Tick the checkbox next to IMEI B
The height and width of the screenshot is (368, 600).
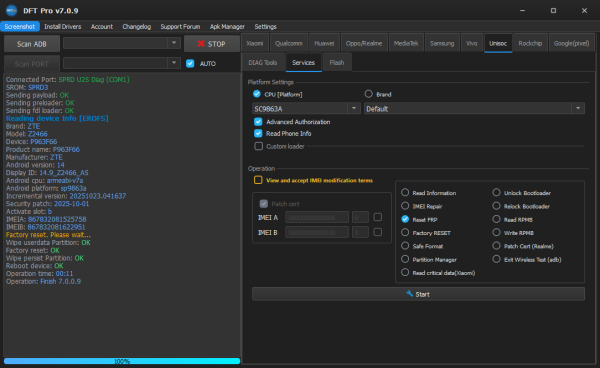[378, 232]
